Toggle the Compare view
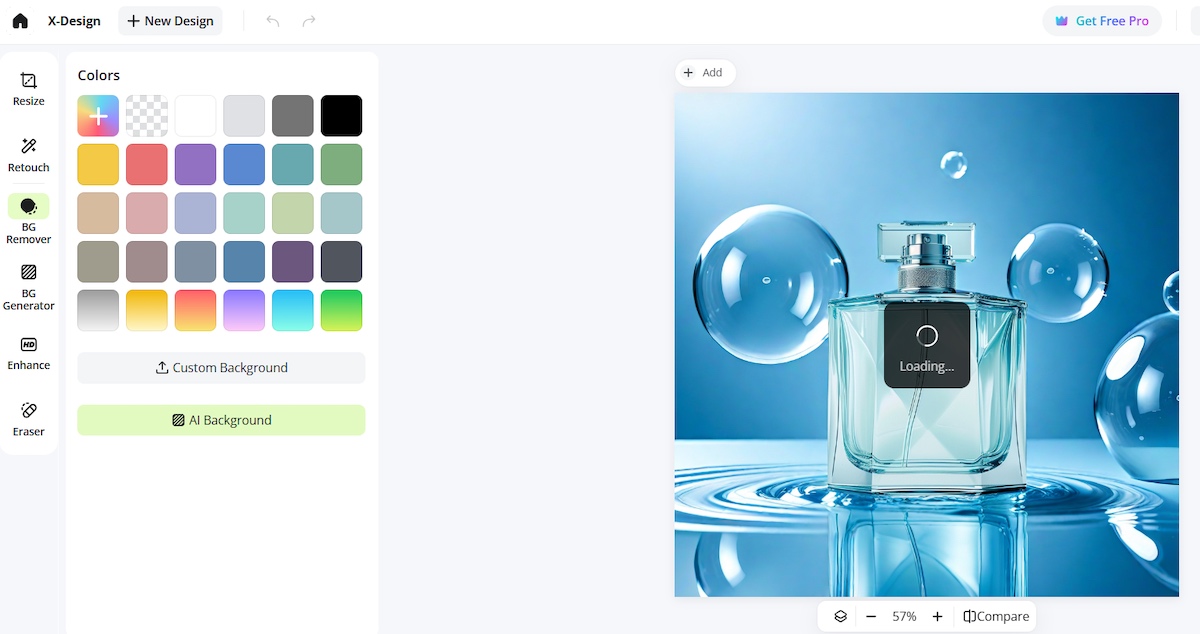The width and height of the screenshot is (1200, 634). (996, 617)
